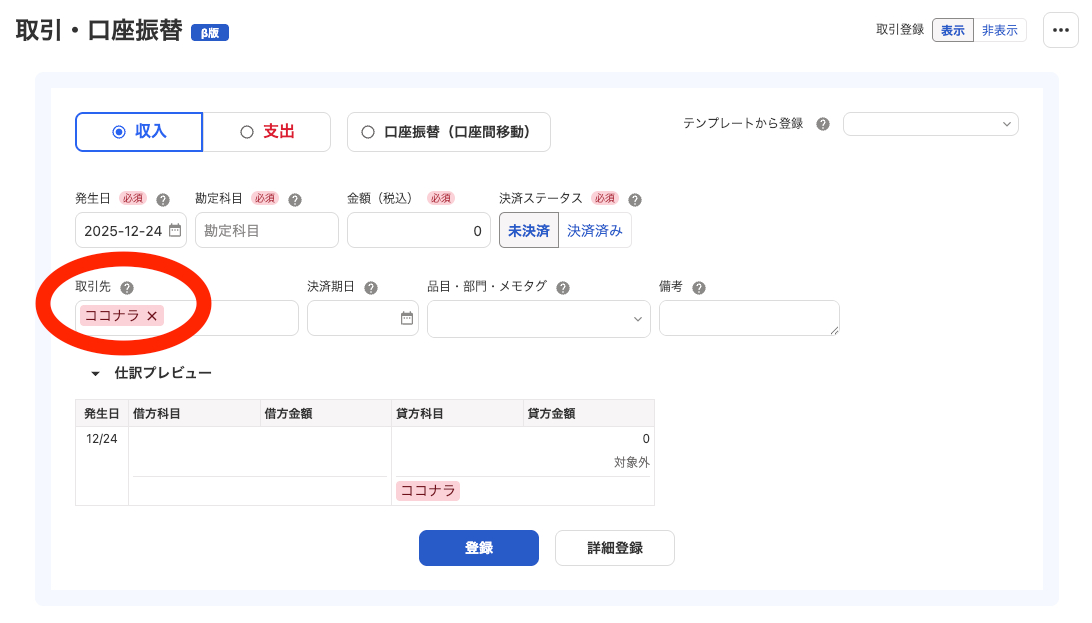The height and width of the screenshot is (623, 1092).
Task: Select the 口座振替（口座間移動）option
Action: tap(448, 131)
